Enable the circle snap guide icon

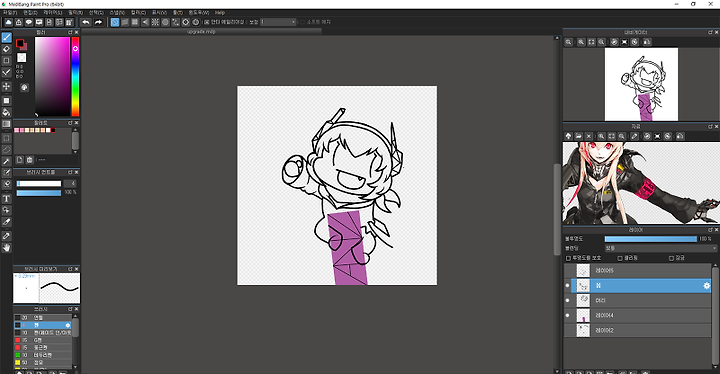165,22
